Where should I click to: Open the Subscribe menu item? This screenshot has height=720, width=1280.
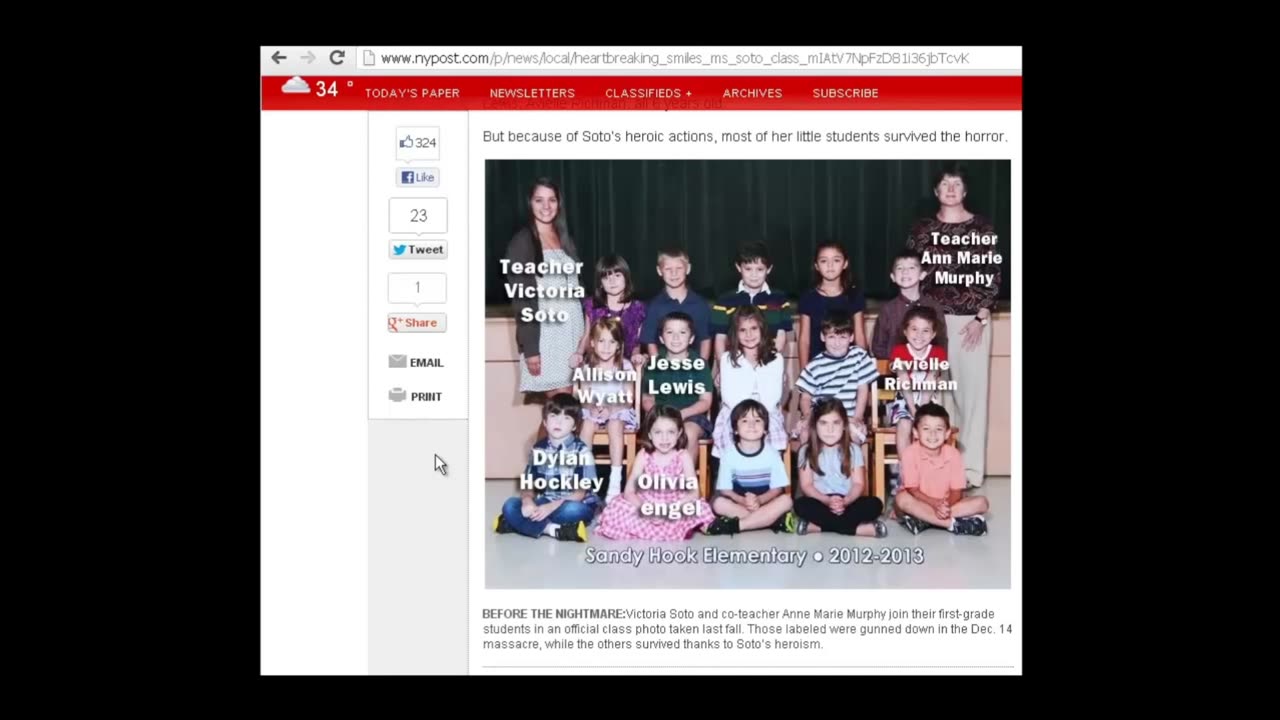tap(845, 93)
